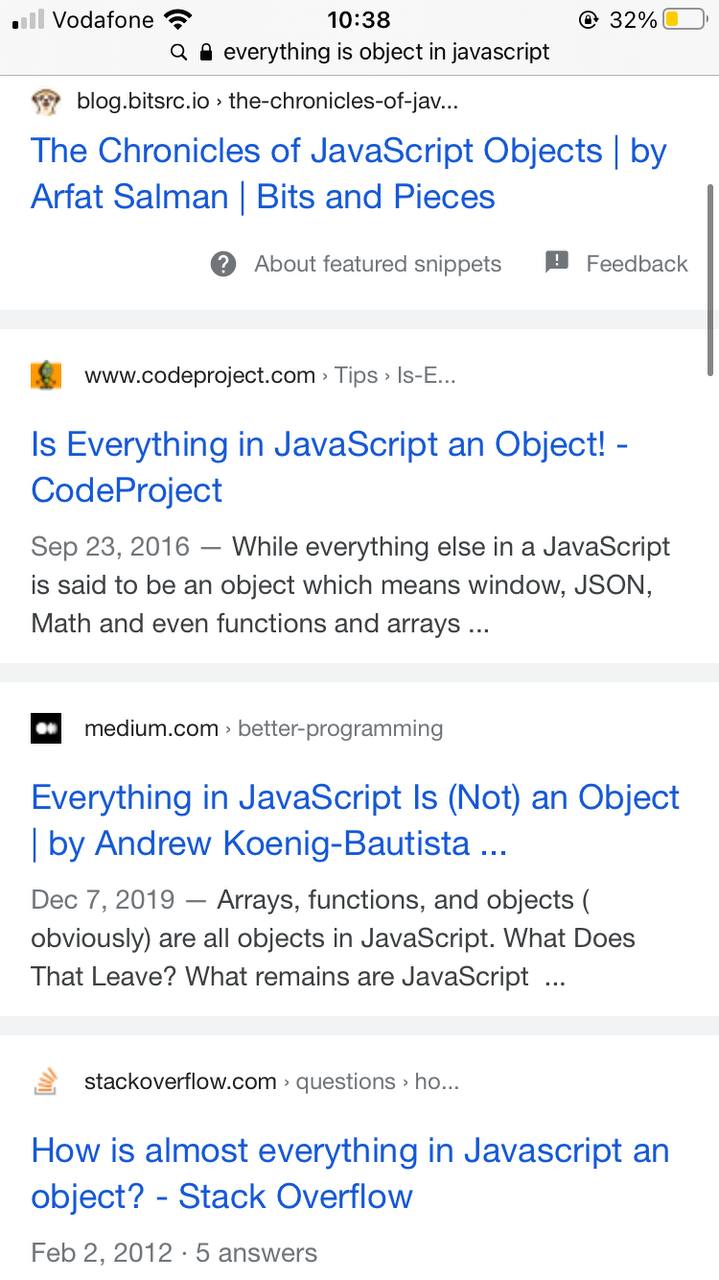Tap the question mark icon beside About featured snippets
Screen dimensions: 719x1280
coord(224,264)
